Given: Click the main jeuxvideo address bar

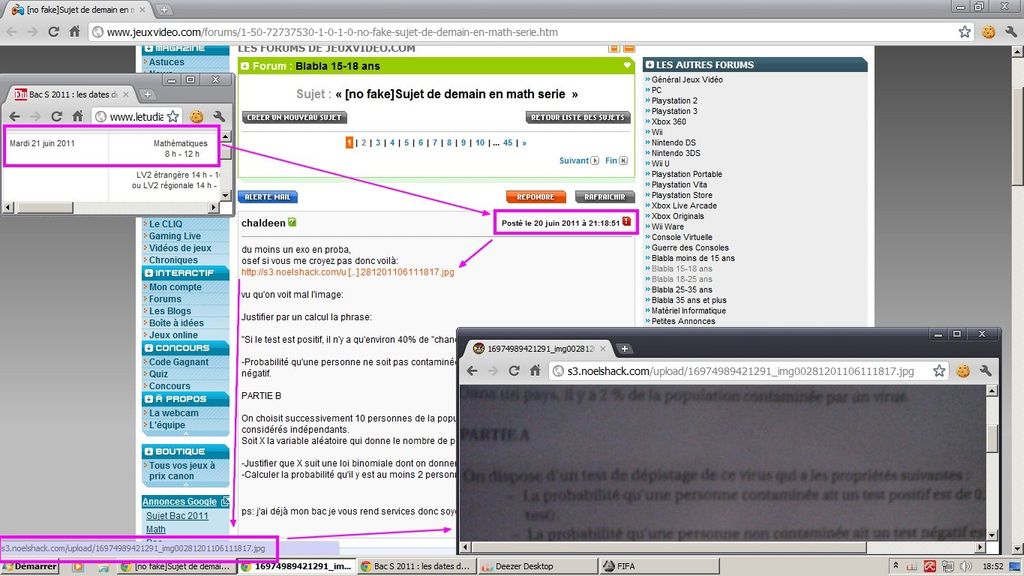Looking at the screenshot, I should point(532,32).
